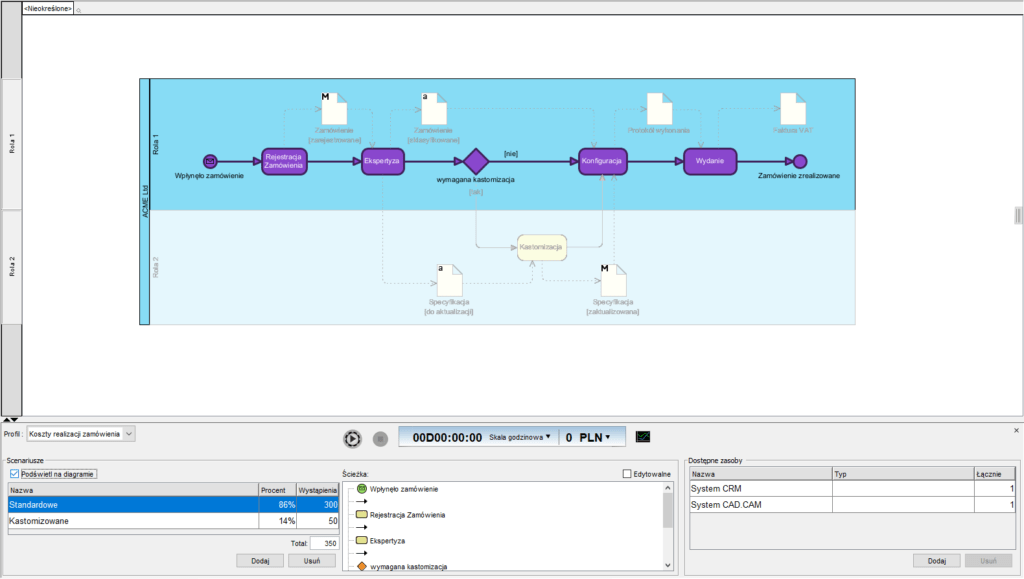Click the 'wymagana kastomizacja' gateway diamond
Screen dimensions: 1024x579
pyautogui.click(x=475, y=161)
